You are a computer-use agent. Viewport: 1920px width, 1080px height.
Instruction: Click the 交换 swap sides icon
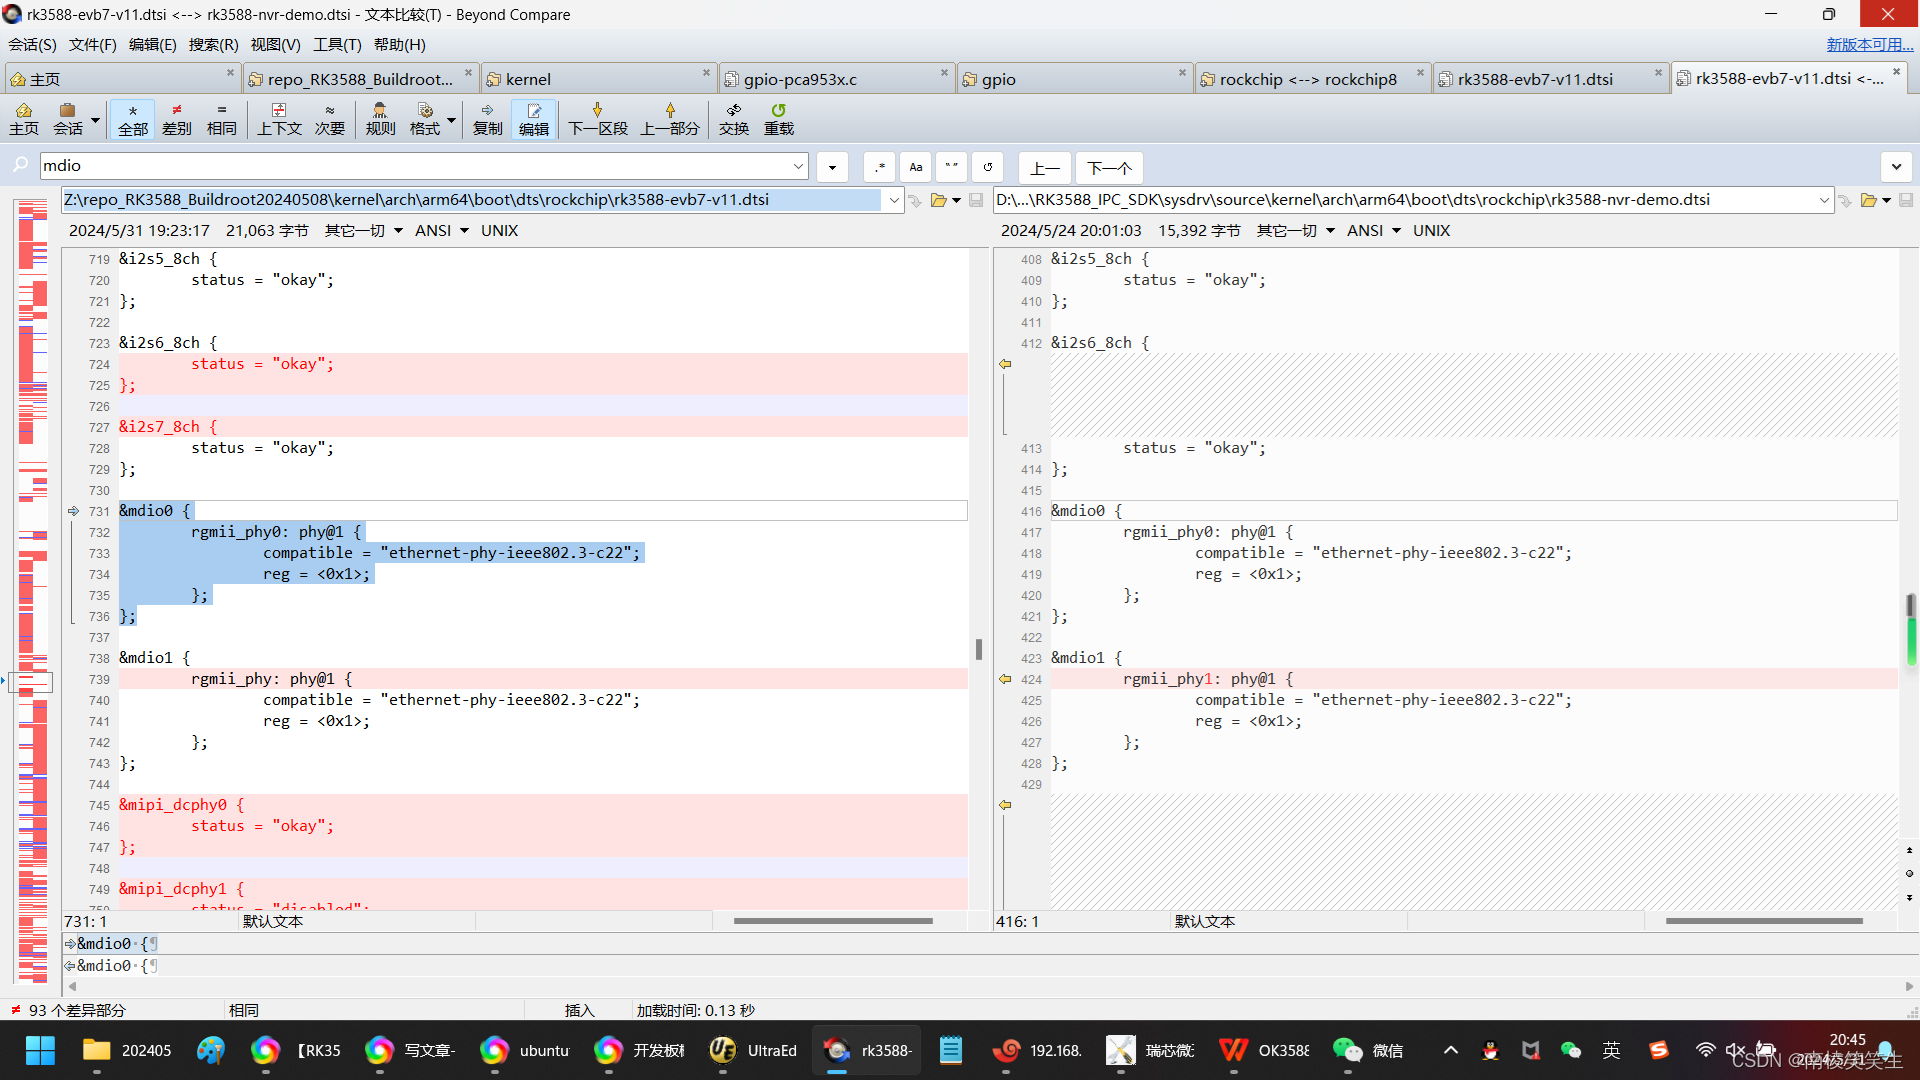click(x=733, y=118)
